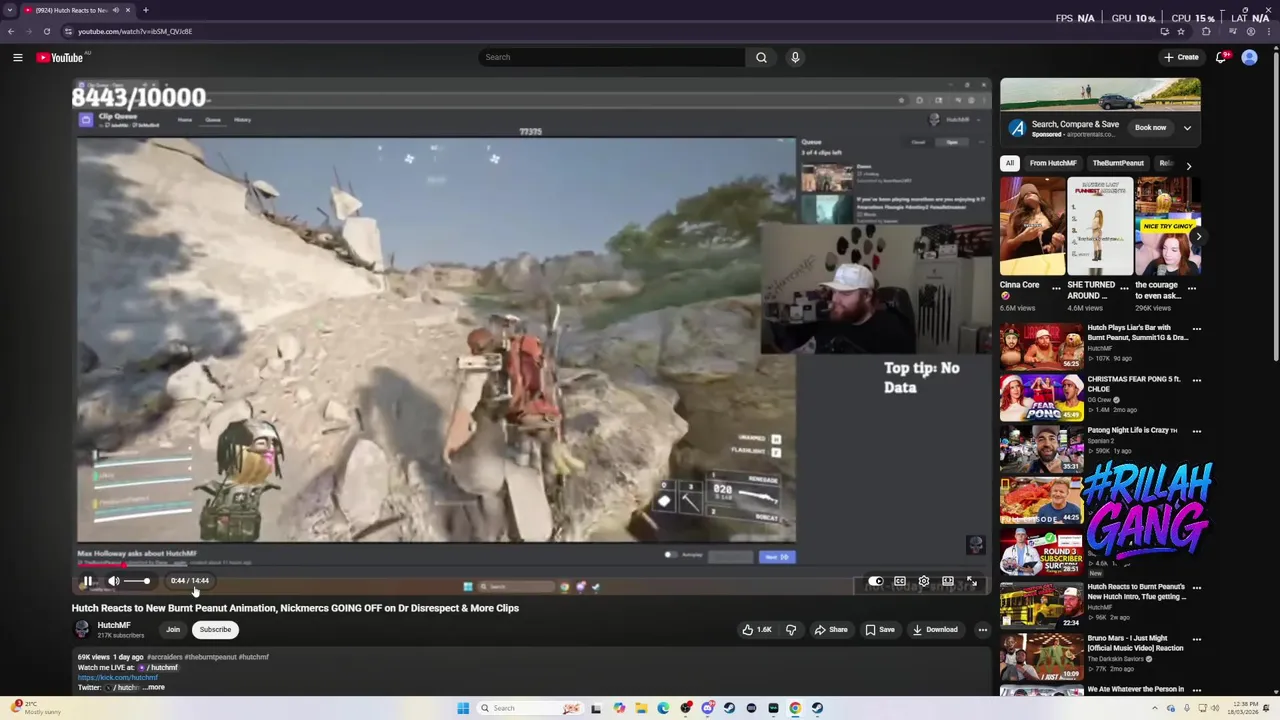Reload the page in browser
This screenshot has height=720, width=1280.
[47, 31]
